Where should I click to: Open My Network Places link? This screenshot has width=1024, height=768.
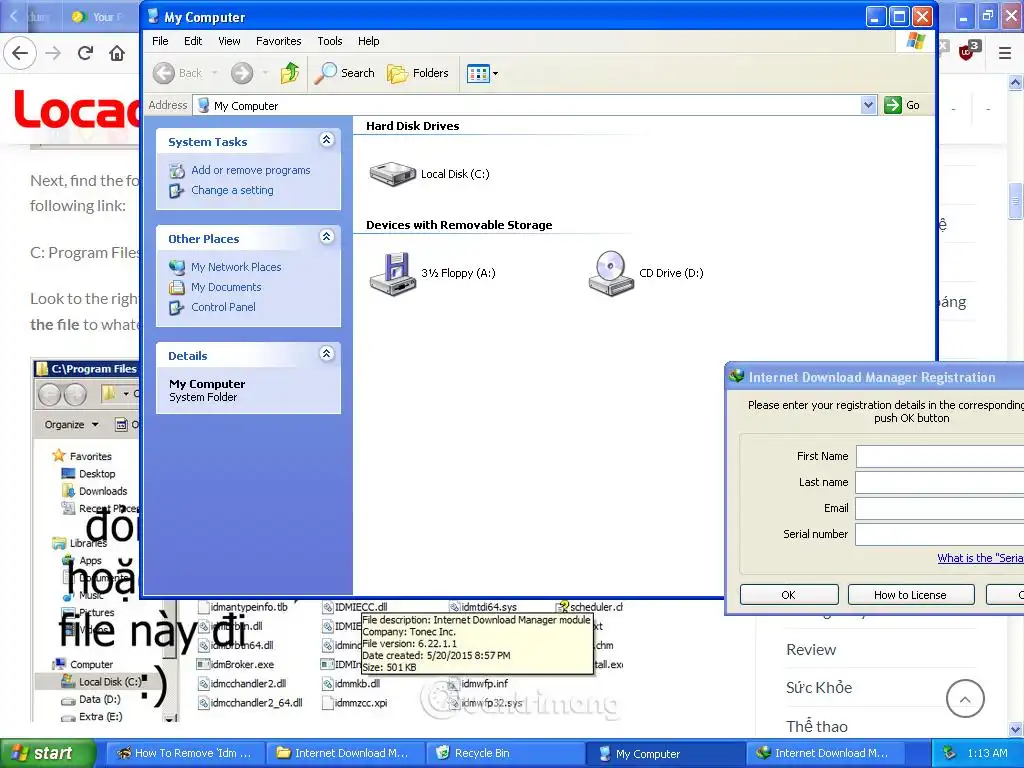pyautogui.click(x=236, y=267)
